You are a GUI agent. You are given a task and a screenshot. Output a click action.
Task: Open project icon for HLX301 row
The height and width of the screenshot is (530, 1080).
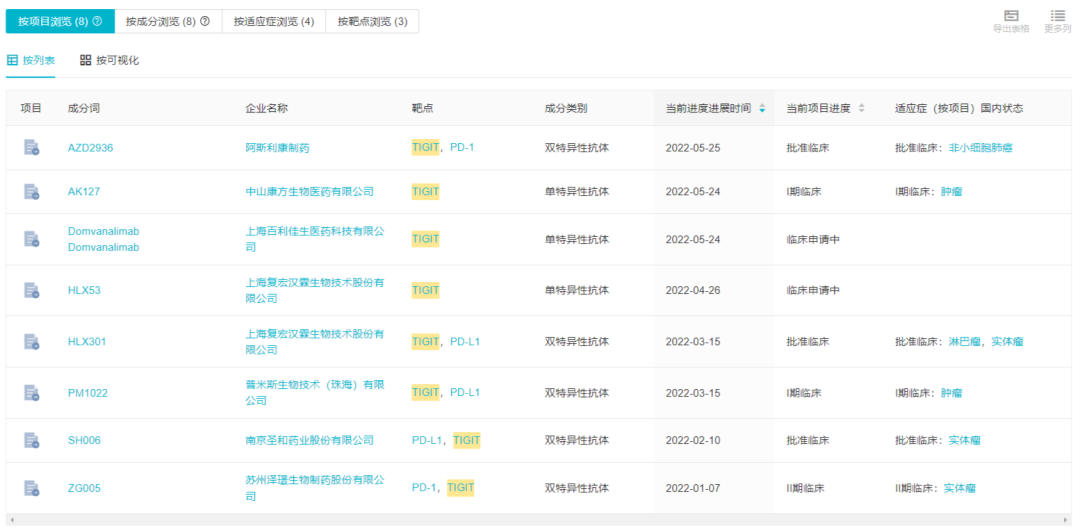[x=32, y=341]
